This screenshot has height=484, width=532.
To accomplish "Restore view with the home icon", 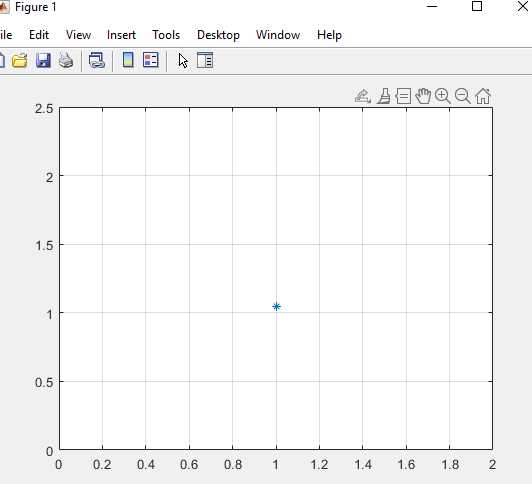I will 483,96.
